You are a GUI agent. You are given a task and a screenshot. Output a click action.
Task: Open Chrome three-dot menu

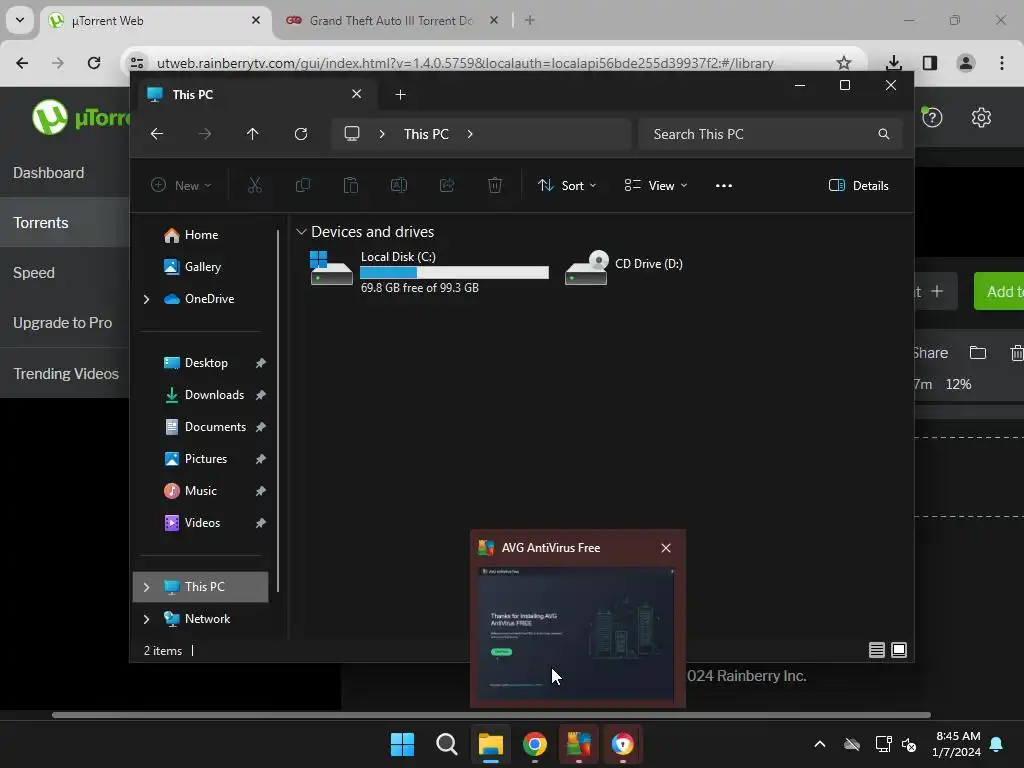[x=1002, y=63]
